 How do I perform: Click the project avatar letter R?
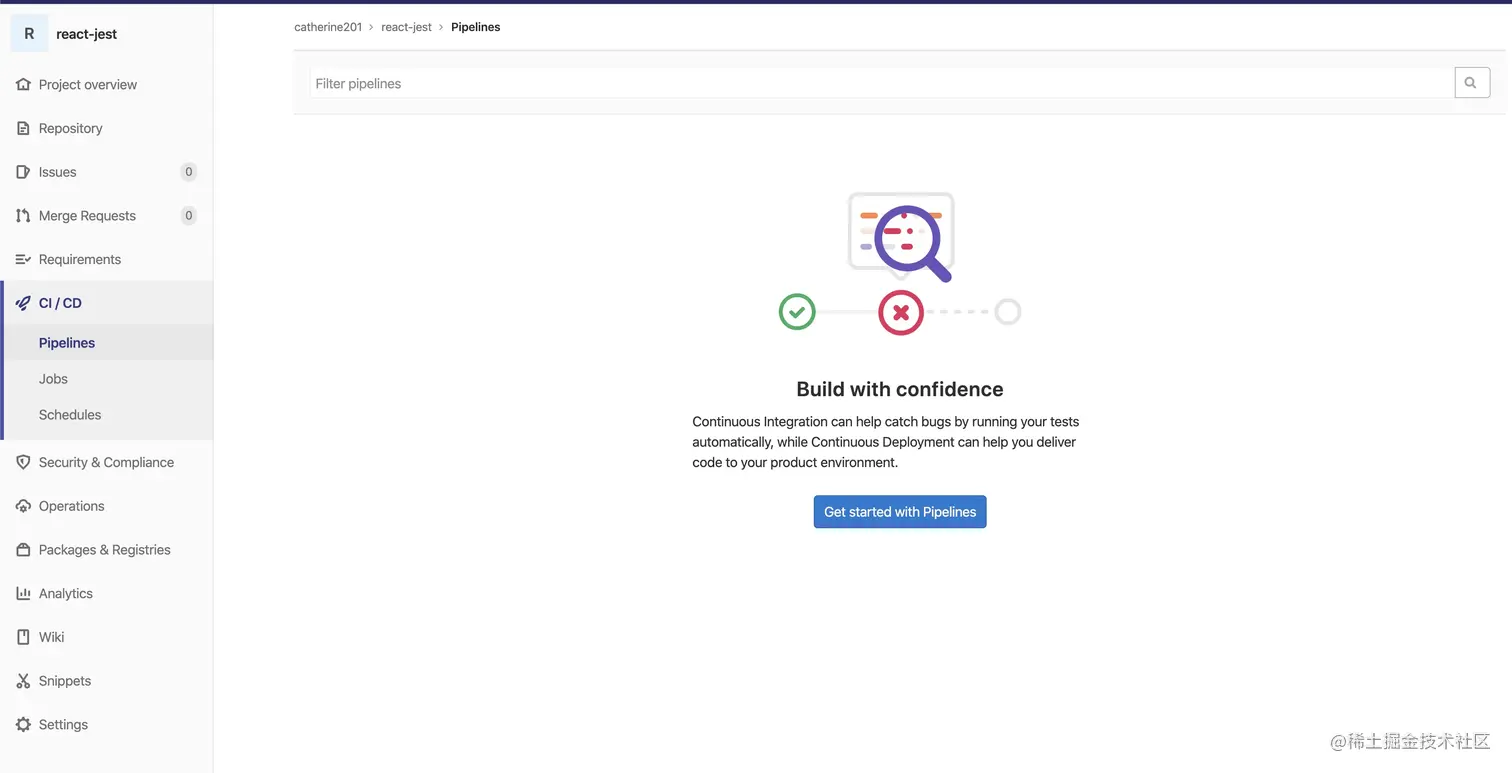pos(29,34)
